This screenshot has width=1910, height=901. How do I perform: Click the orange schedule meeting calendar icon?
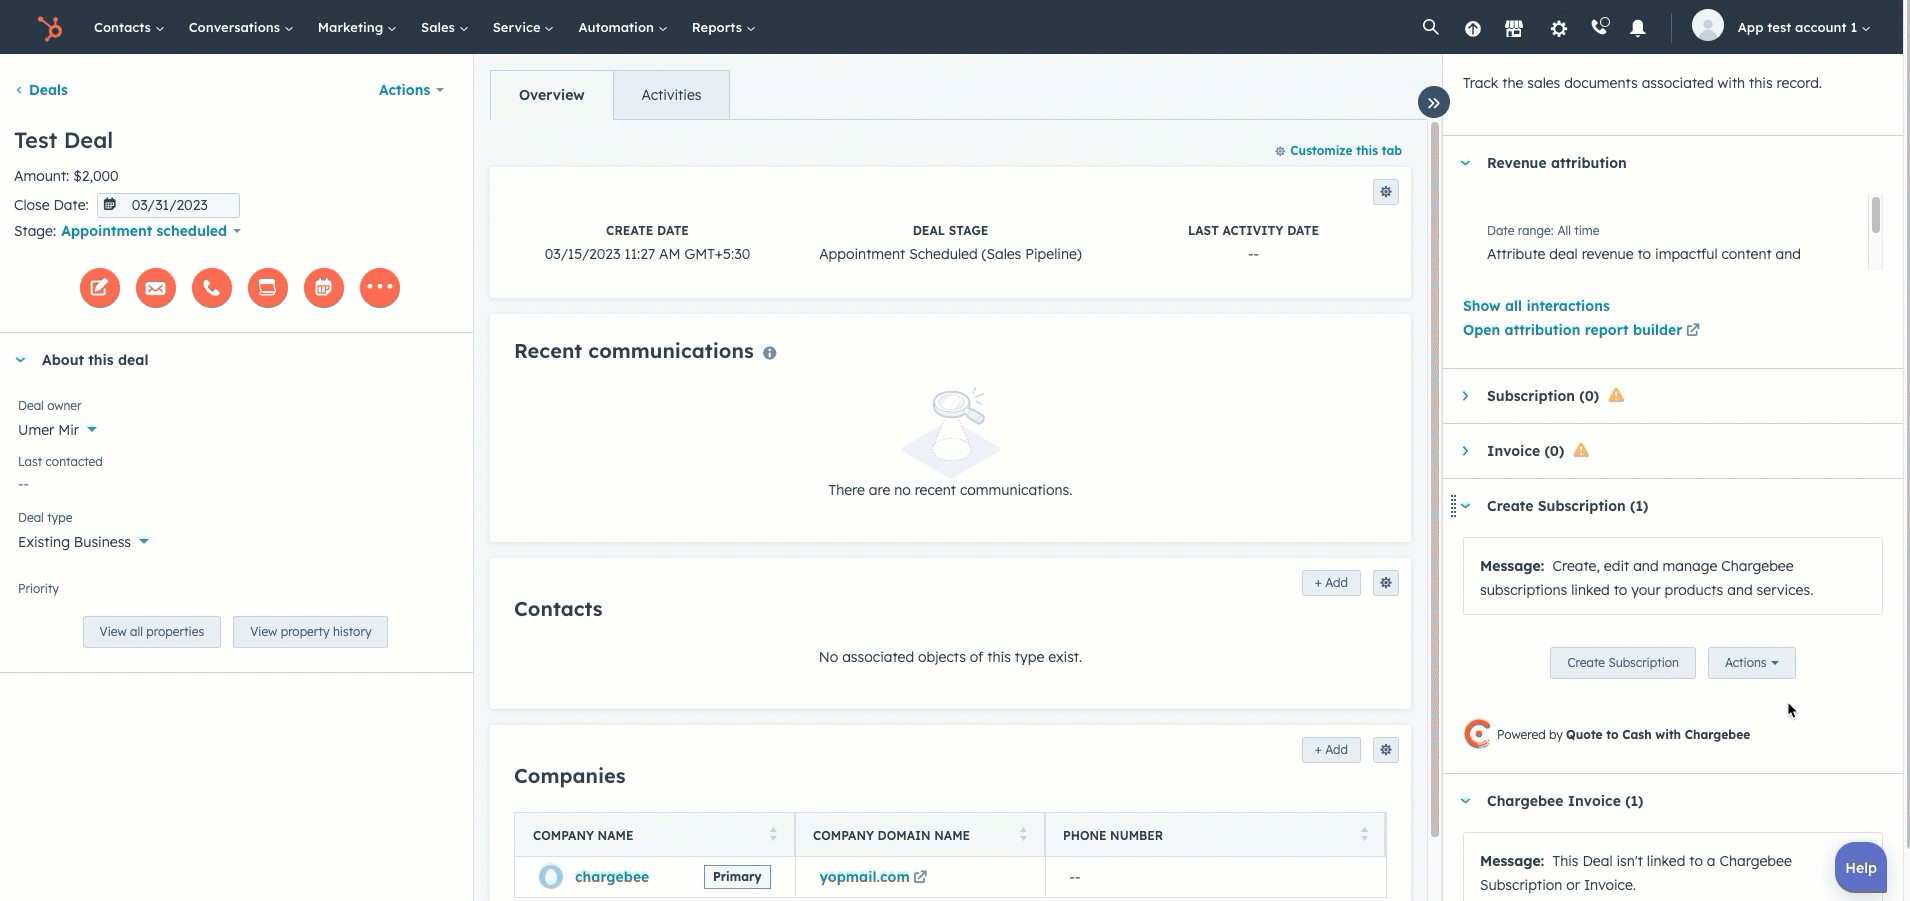tap(324, 288)
